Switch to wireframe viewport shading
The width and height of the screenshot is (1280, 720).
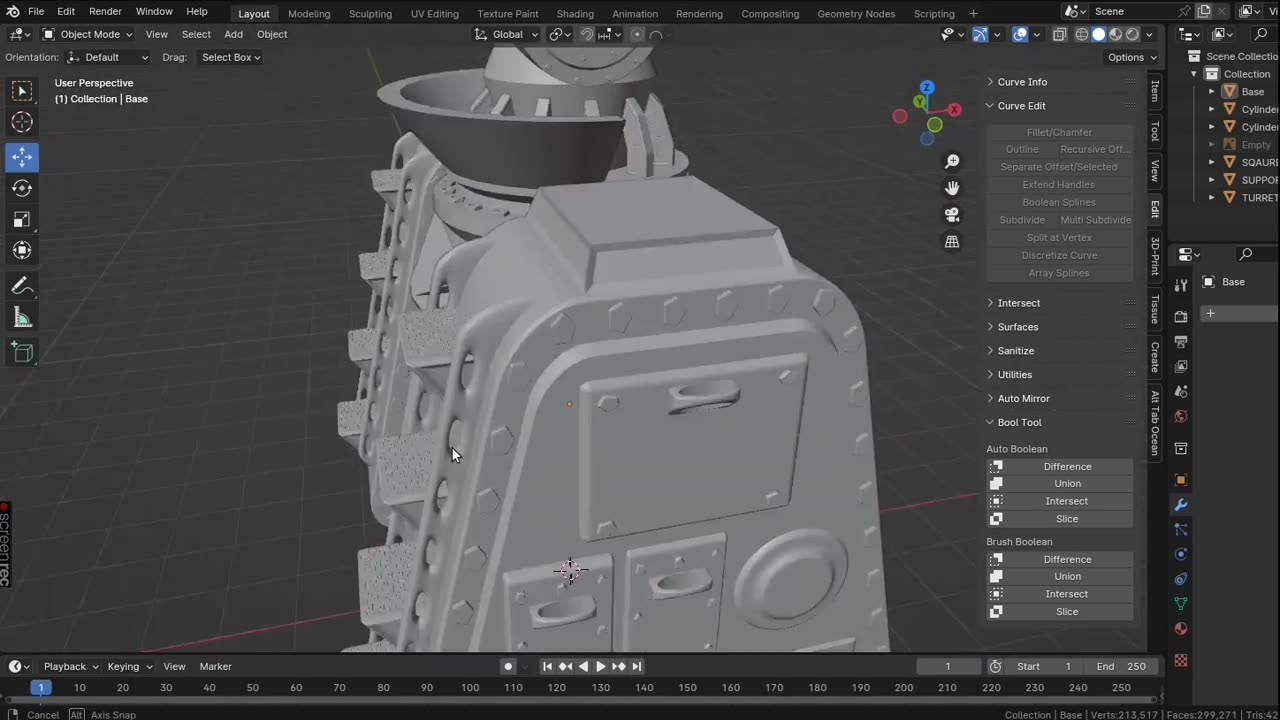pos(1082,34)
